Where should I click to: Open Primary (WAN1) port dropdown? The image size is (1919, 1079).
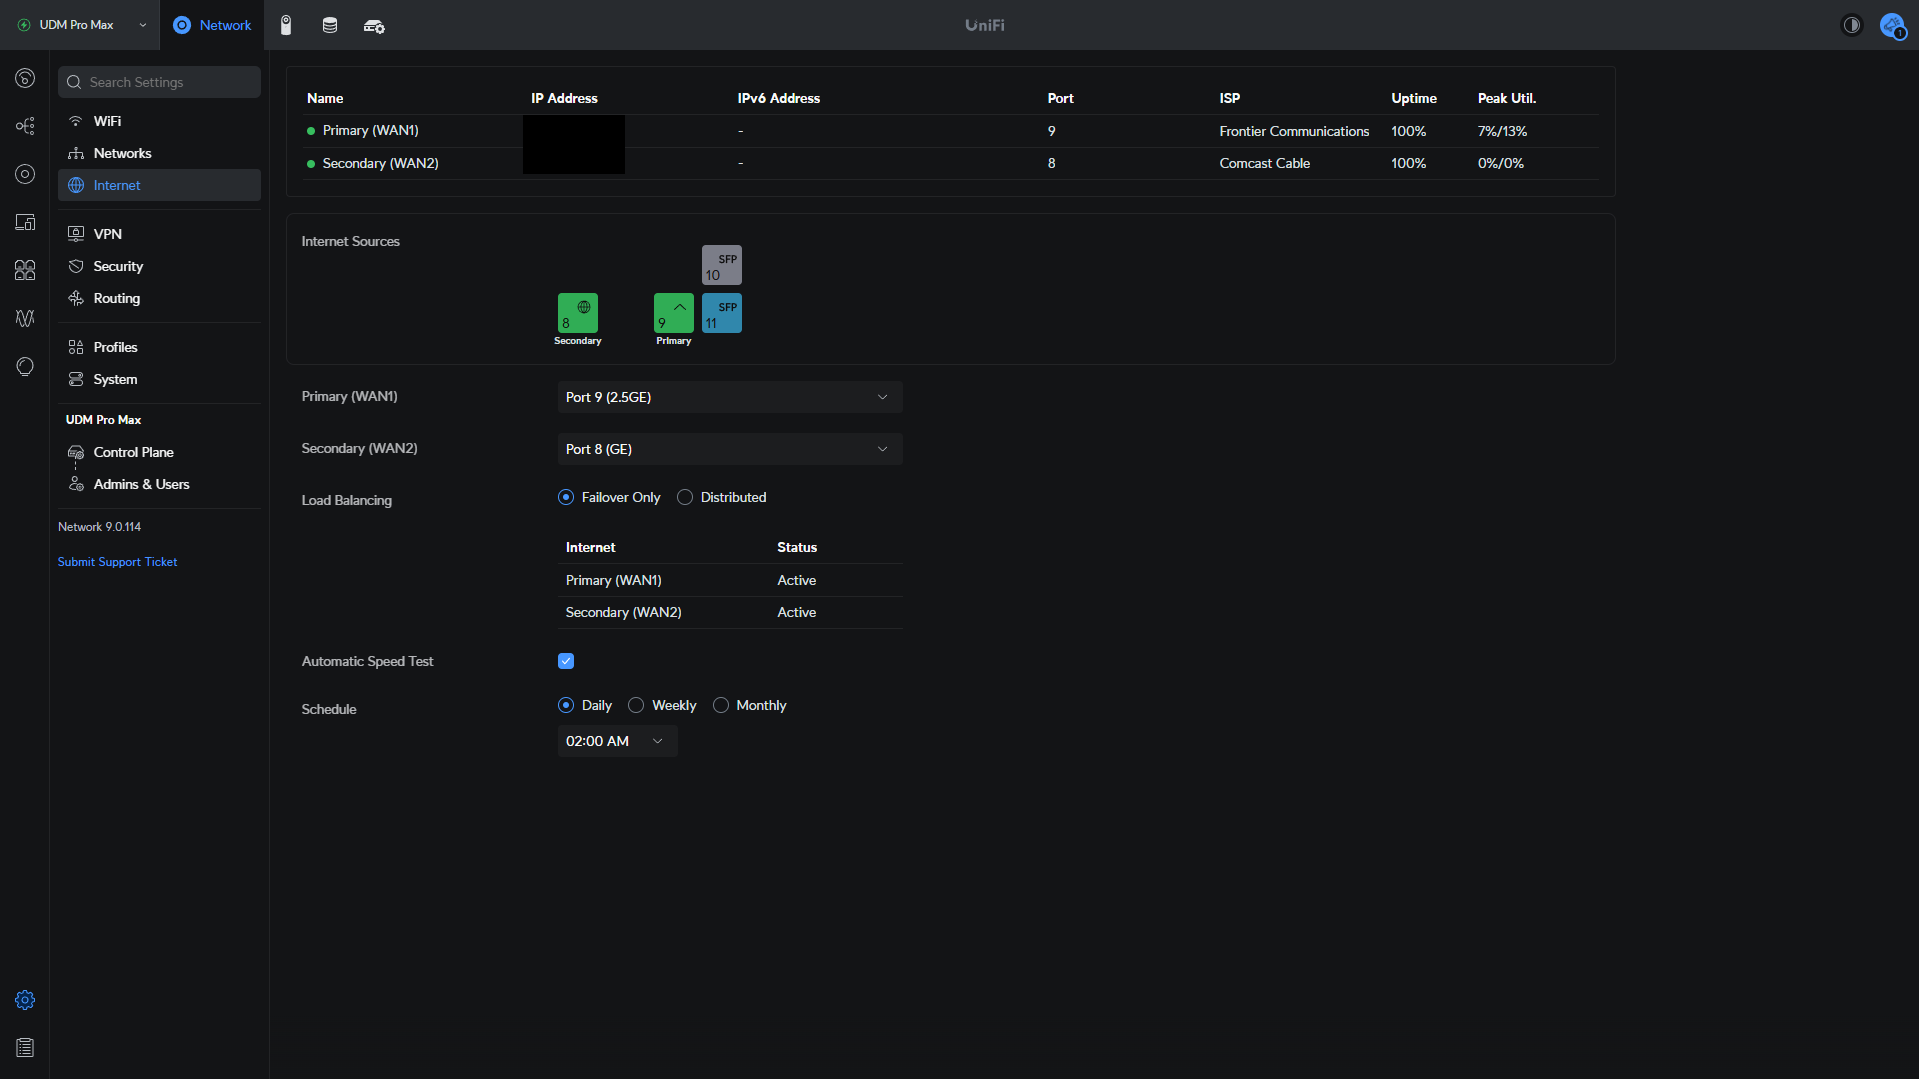coord(730,397)
